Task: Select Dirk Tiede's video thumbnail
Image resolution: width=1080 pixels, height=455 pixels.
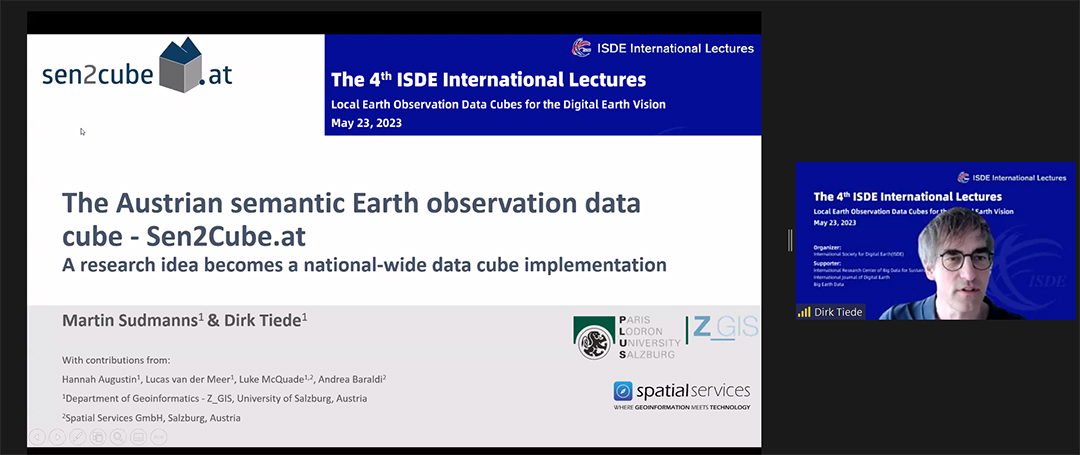Action: (x=935, y=241)
